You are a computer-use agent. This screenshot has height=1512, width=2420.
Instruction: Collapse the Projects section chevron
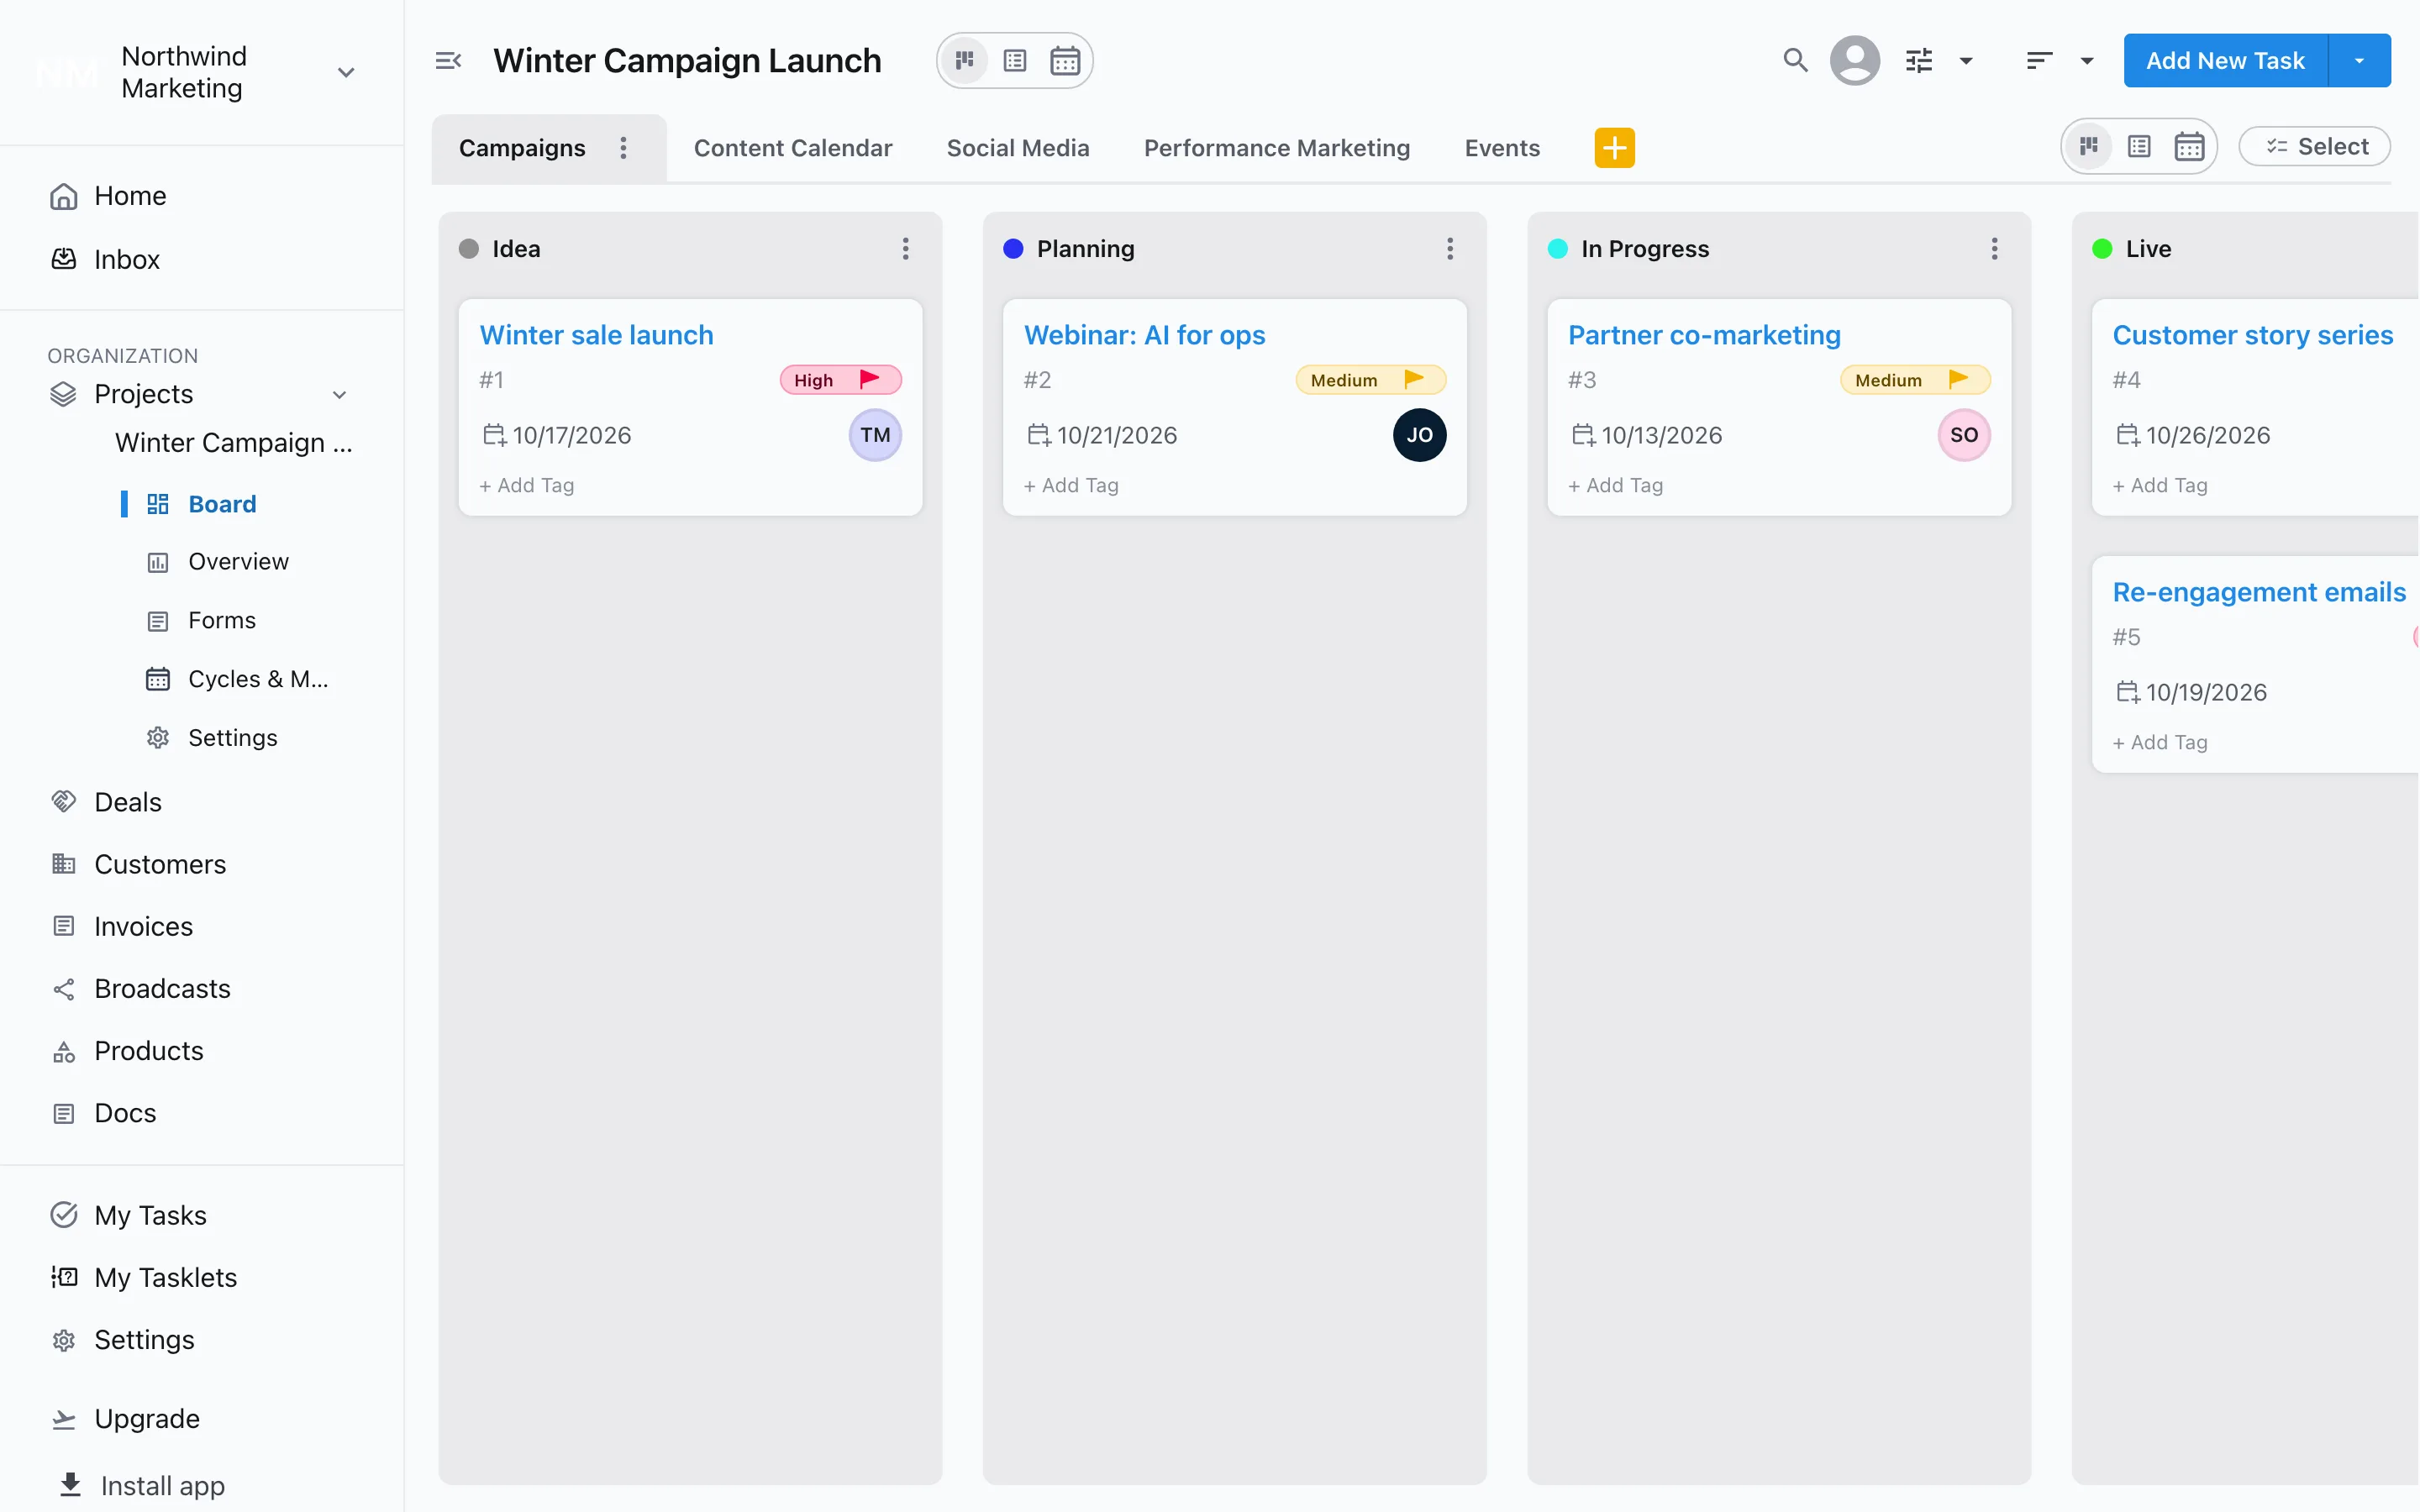point(339,394)
